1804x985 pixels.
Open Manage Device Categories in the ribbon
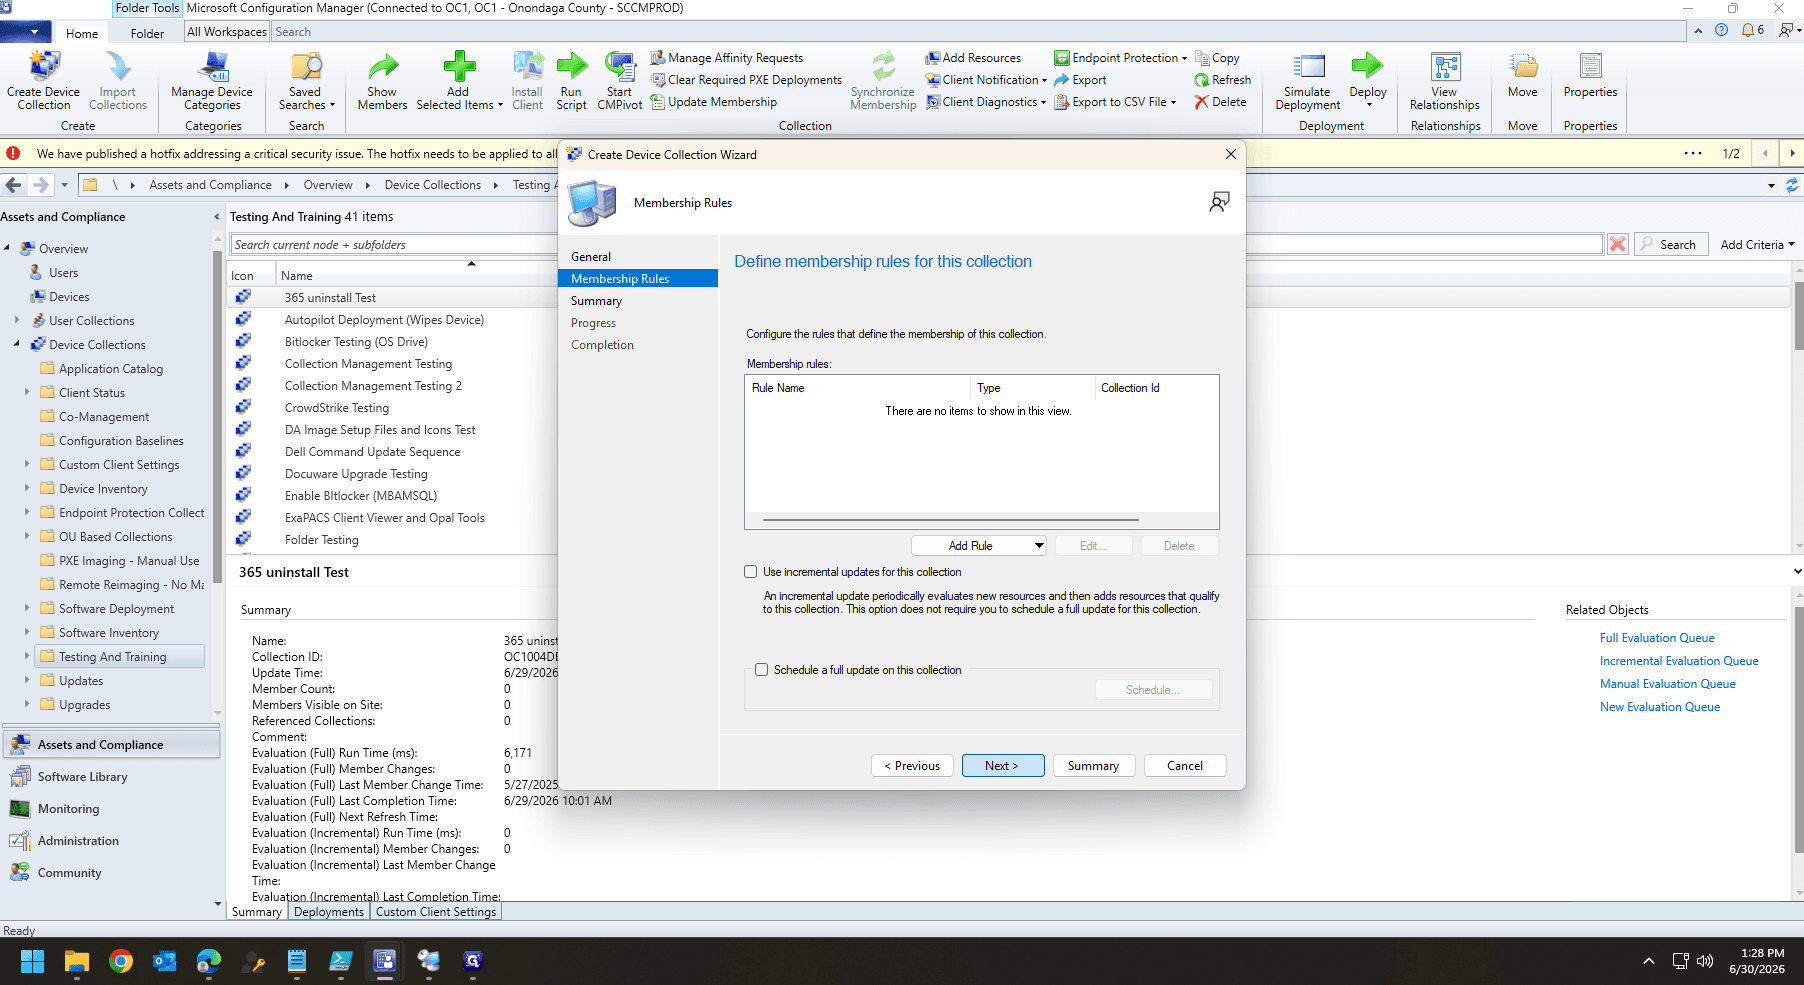[x=212, y=80]
